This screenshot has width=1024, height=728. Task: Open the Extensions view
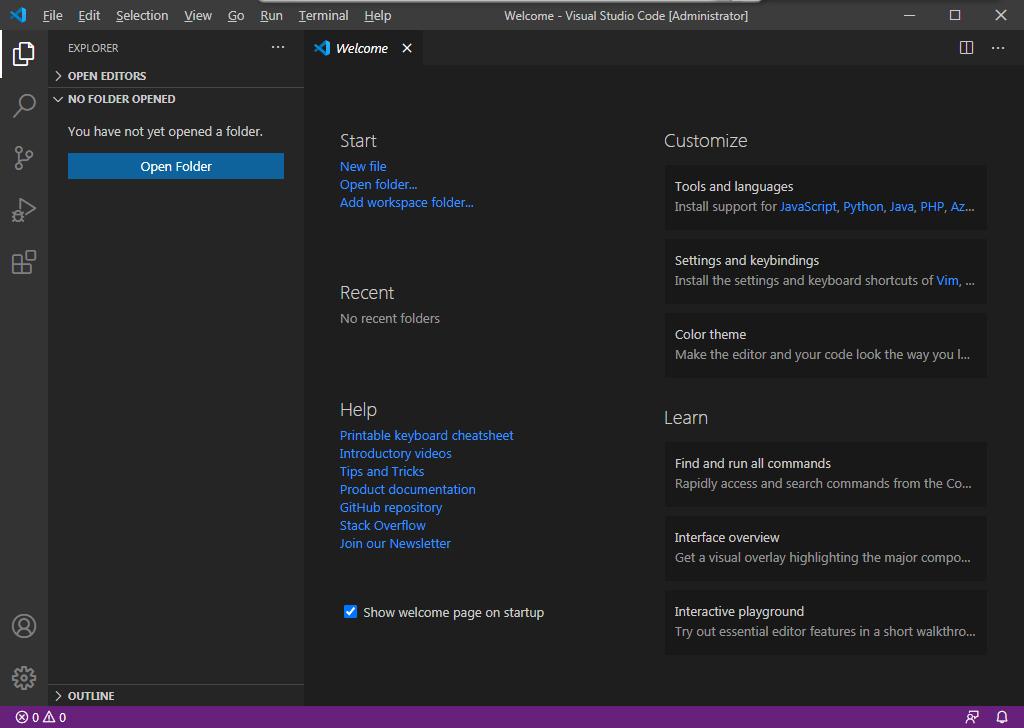tap(24, 262)
